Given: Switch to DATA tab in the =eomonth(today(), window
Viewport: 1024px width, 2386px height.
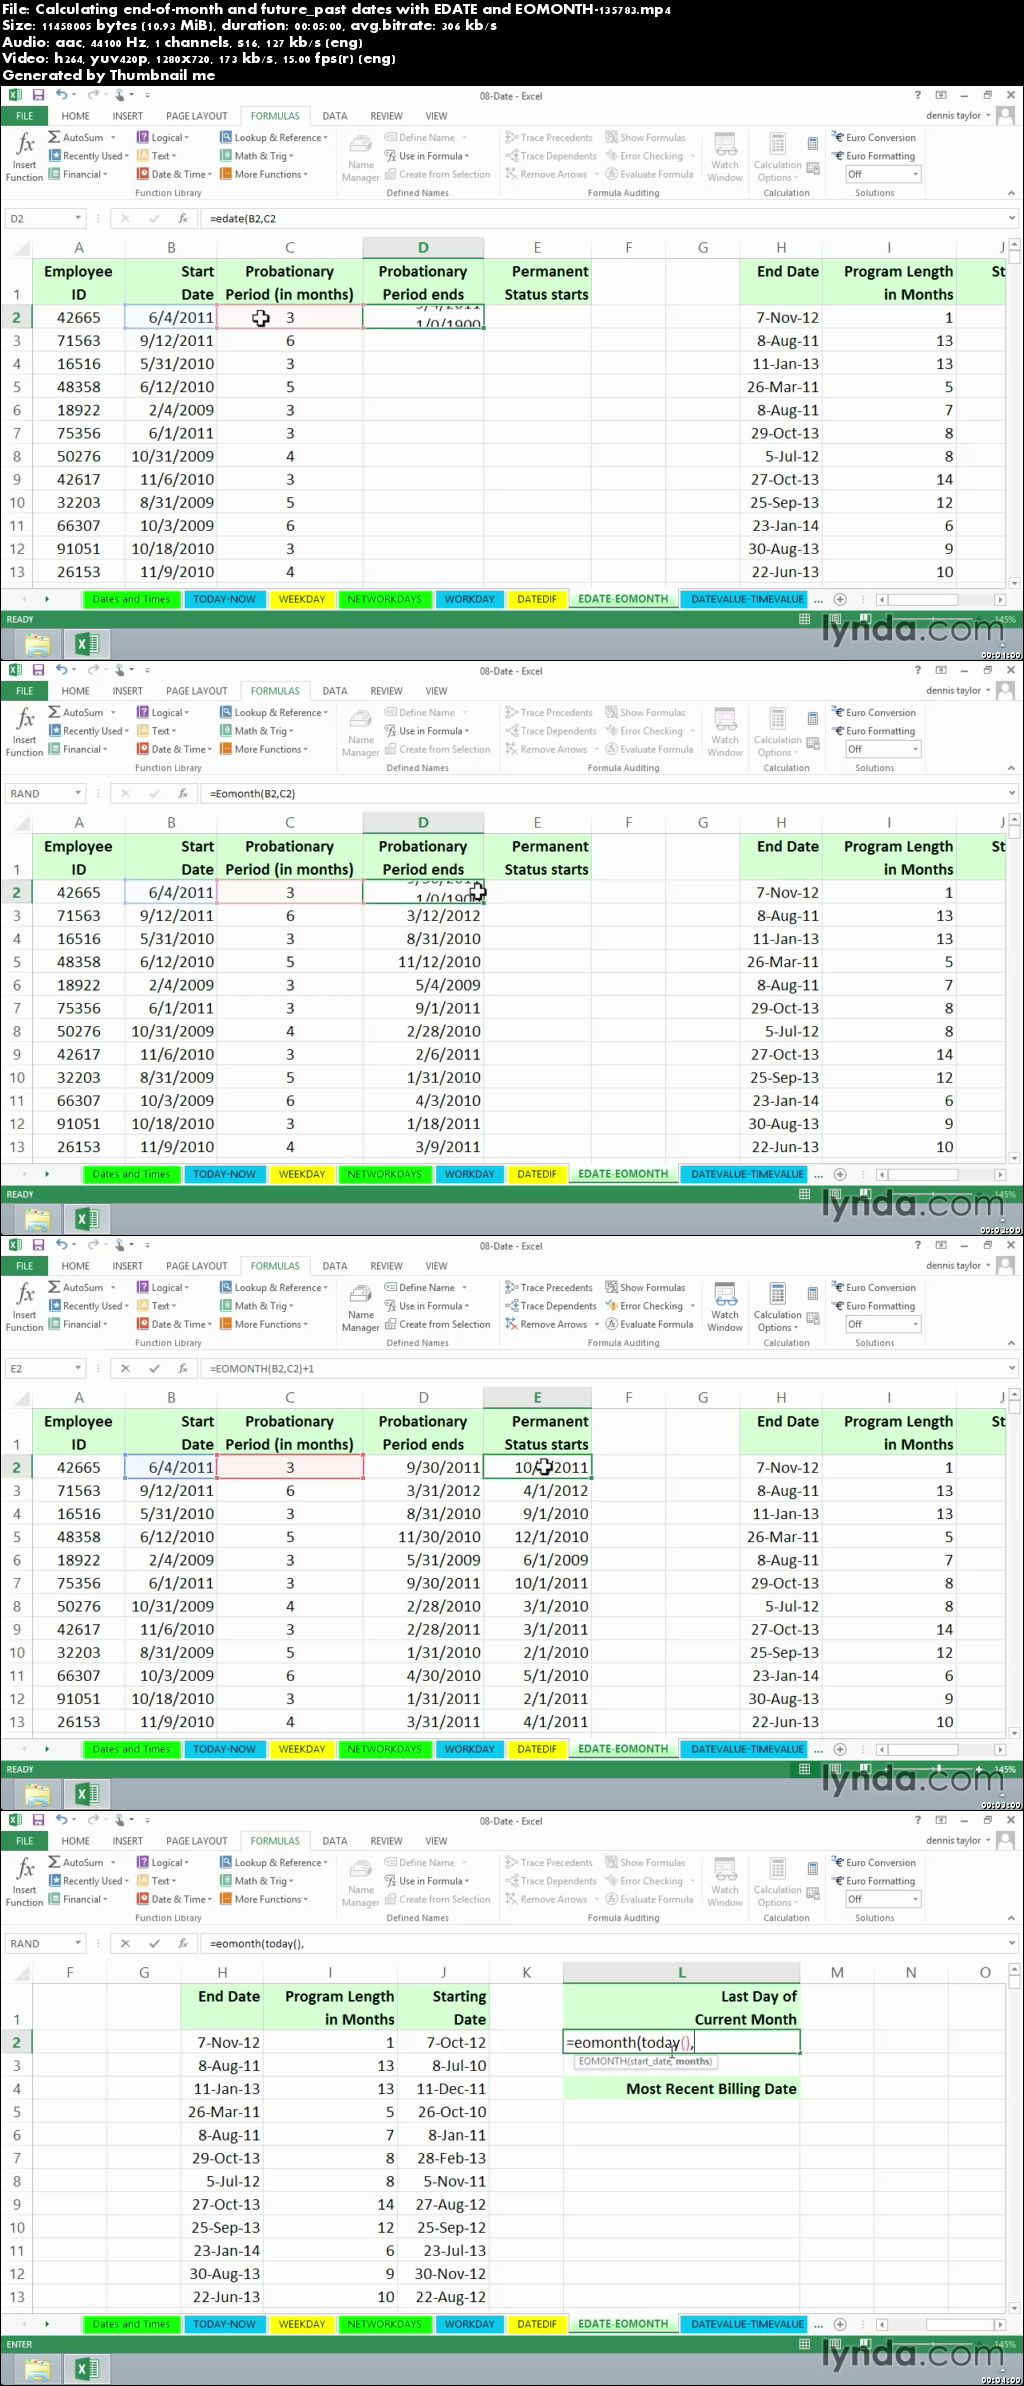Looking at the screenshot, I should (x=335, y=1841).
